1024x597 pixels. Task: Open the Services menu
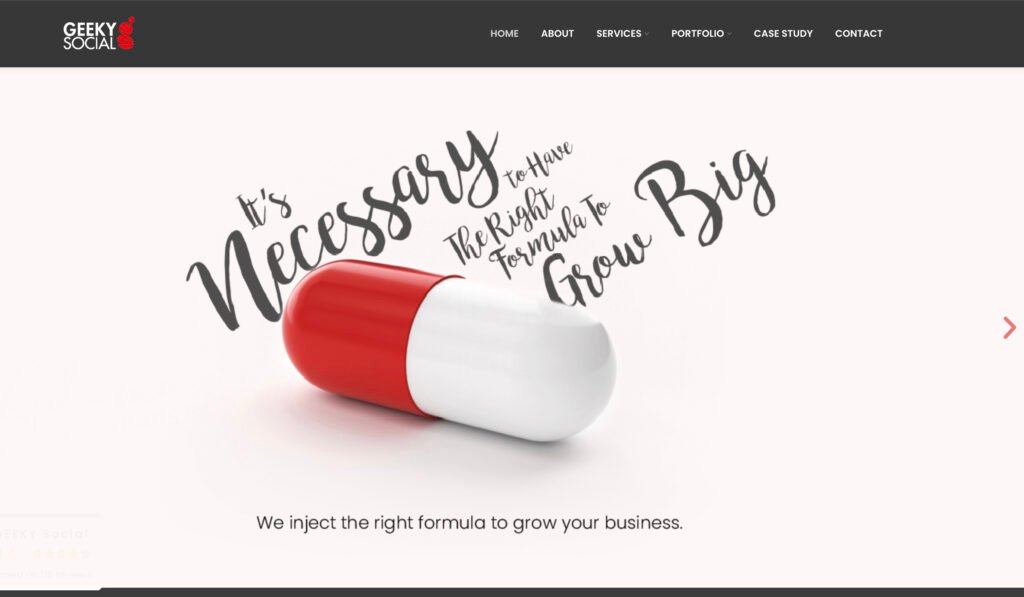pos(618,33)
